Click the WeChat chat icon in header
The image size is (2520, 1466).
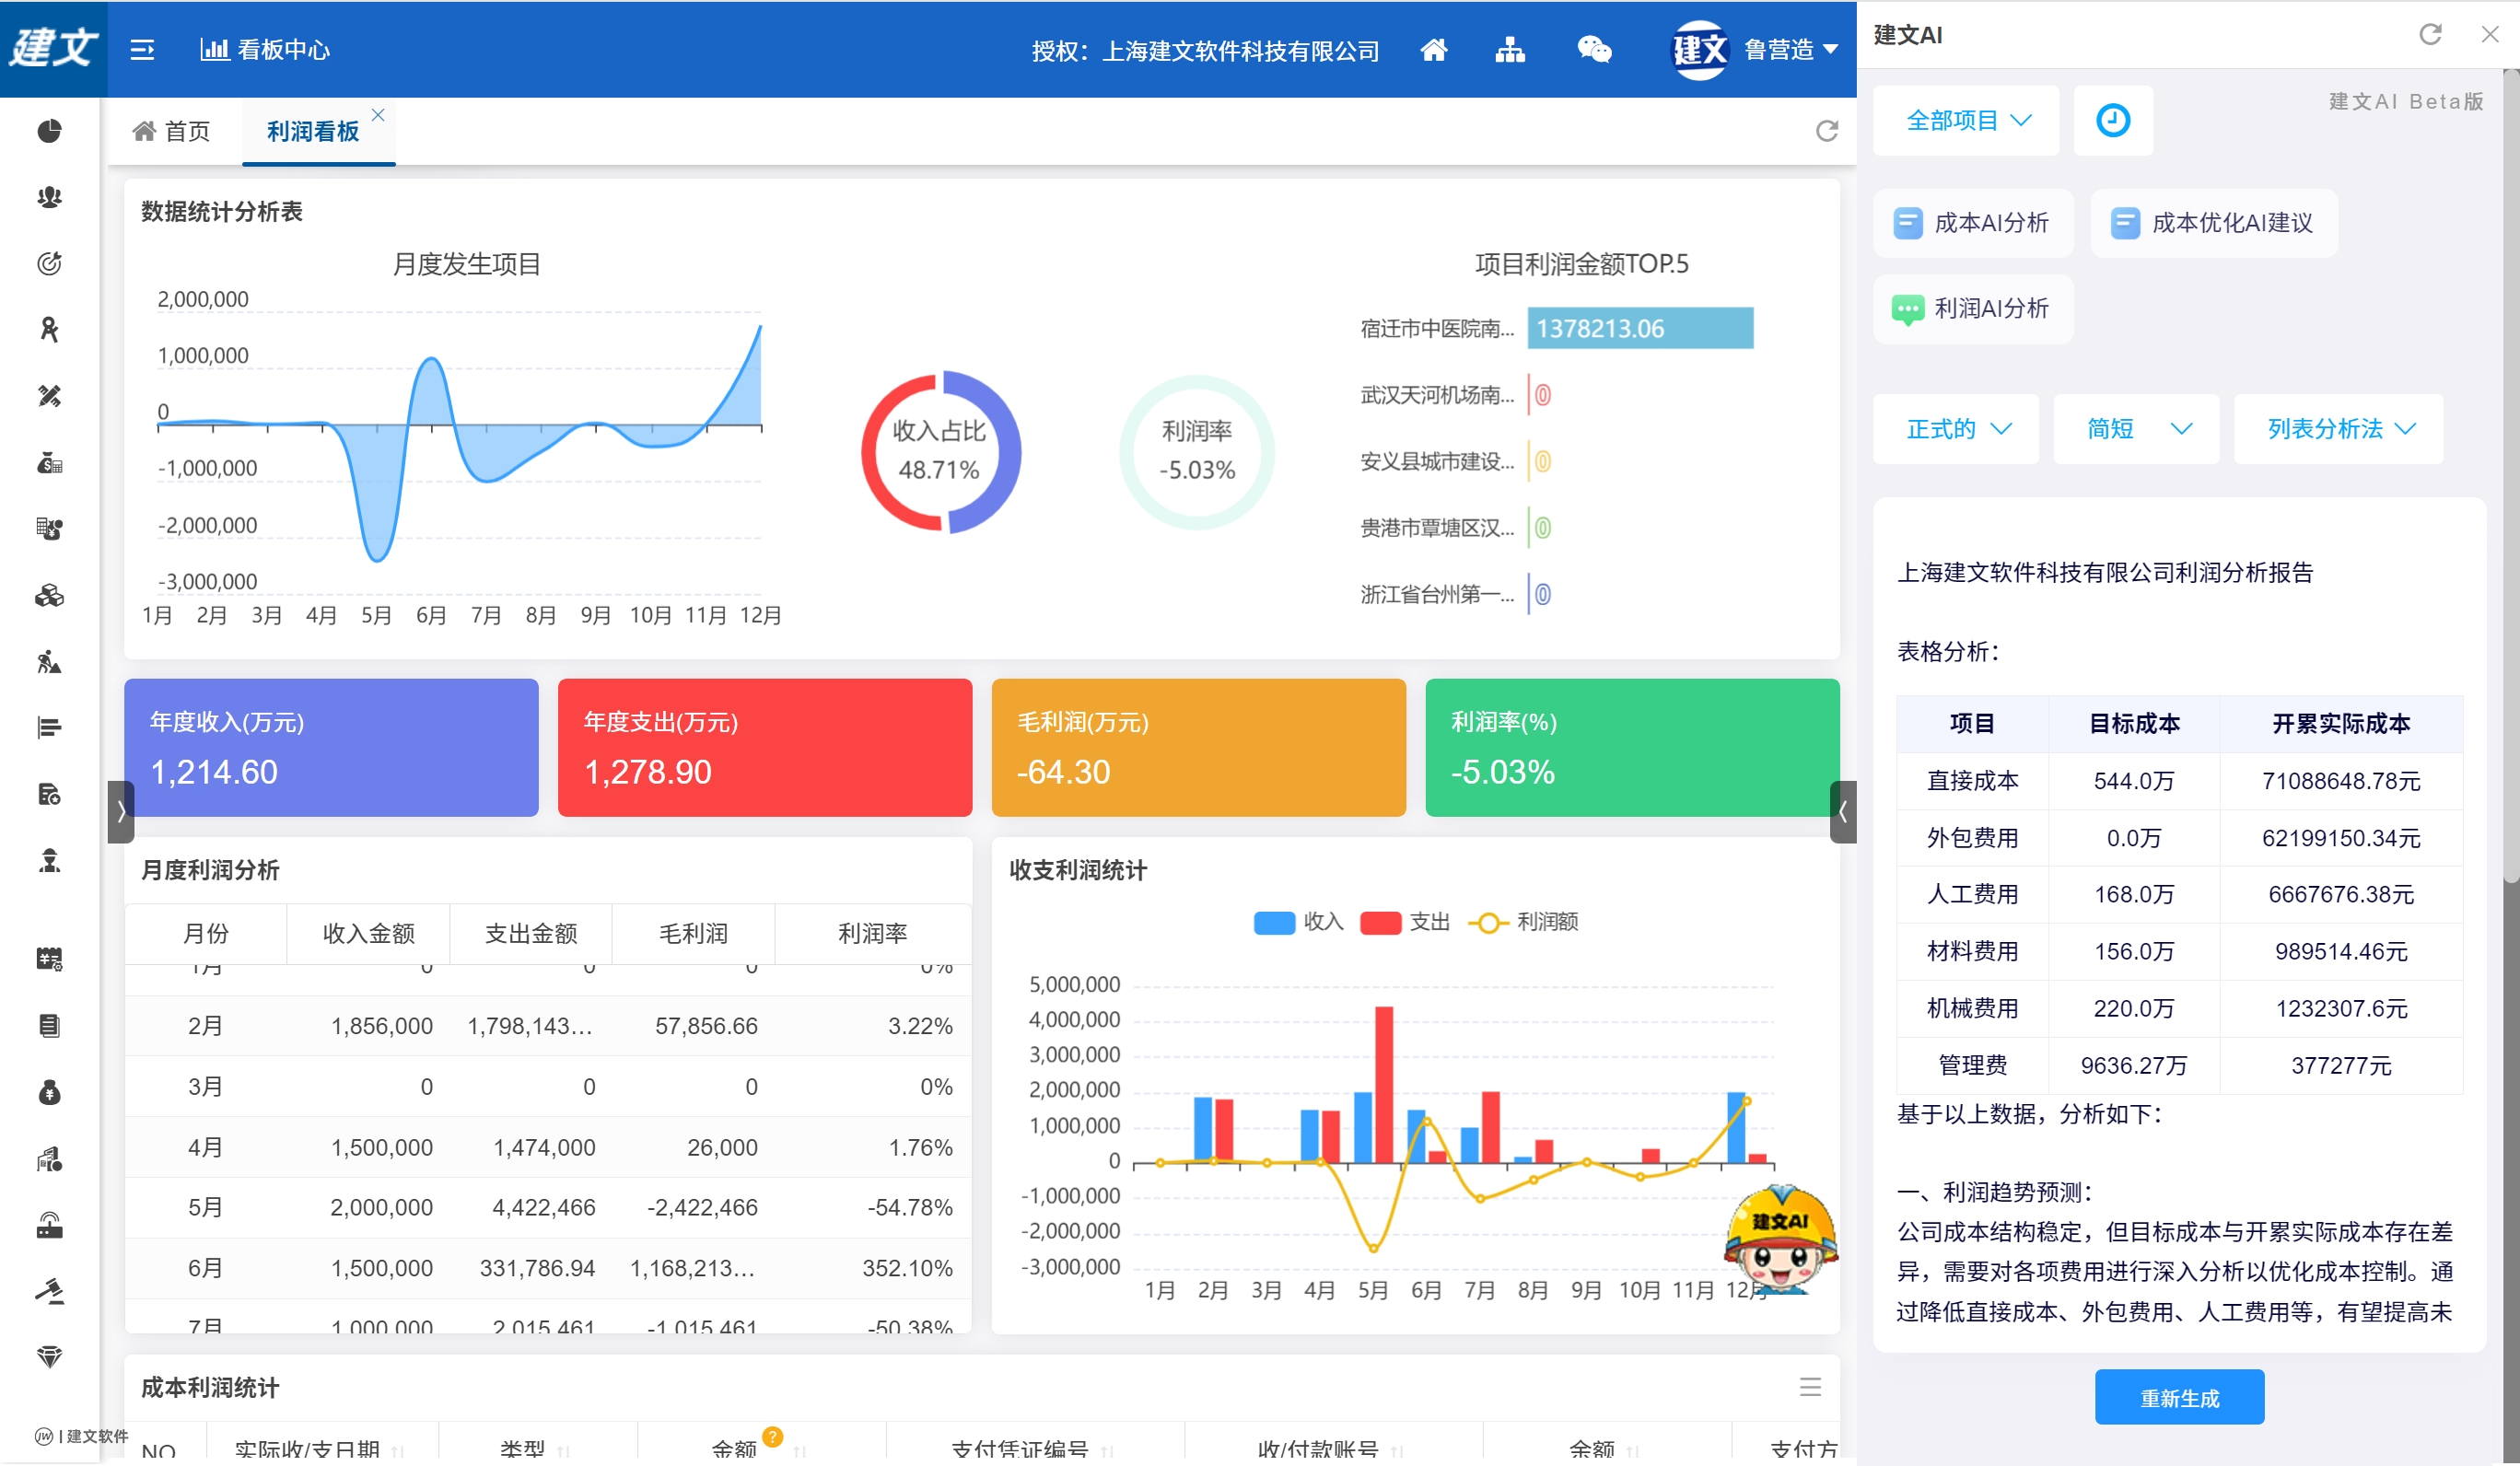click(1593, 50)
